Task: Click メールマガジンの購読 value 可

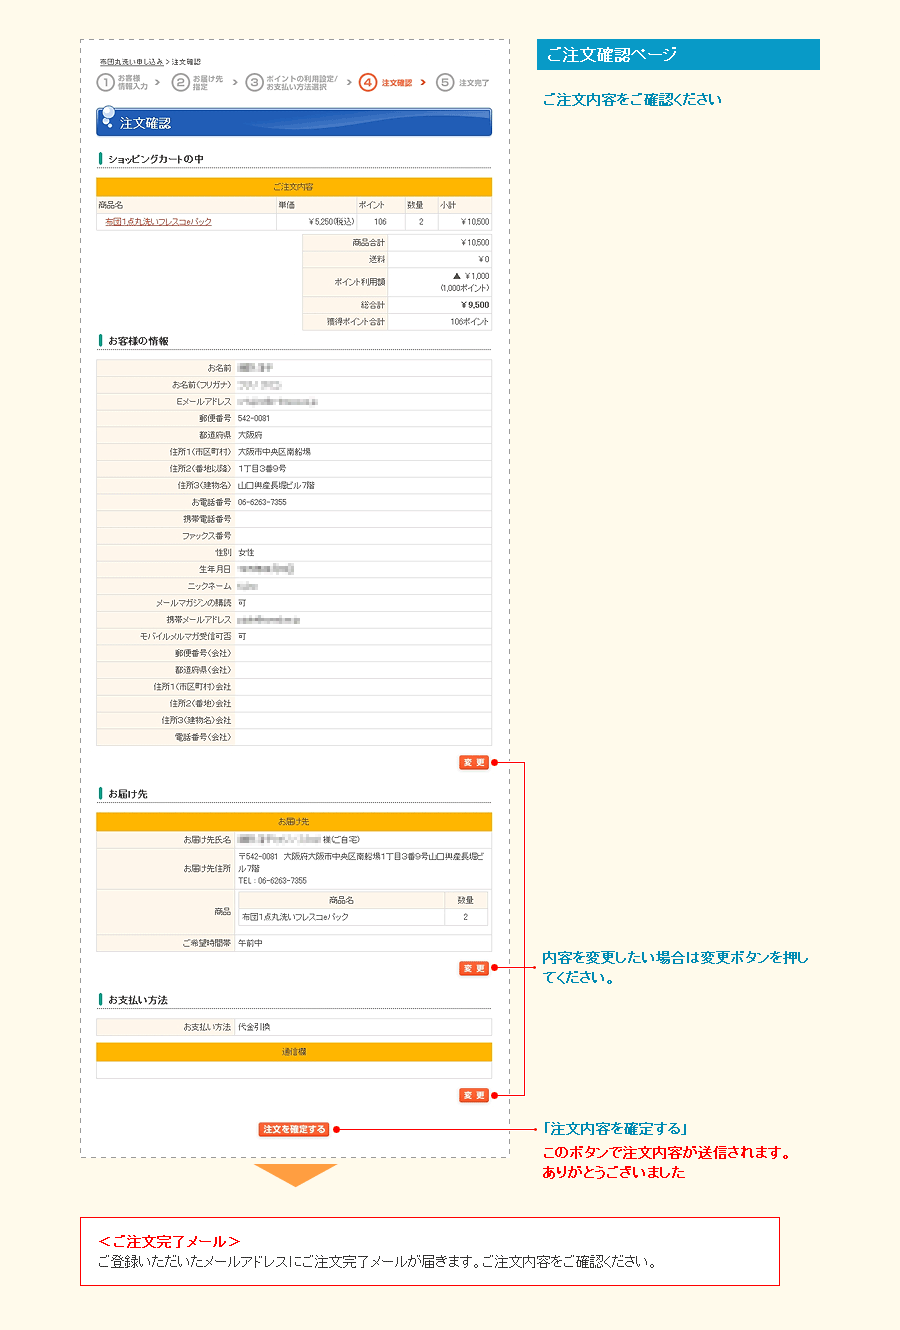Action: [x=242, y=603]
